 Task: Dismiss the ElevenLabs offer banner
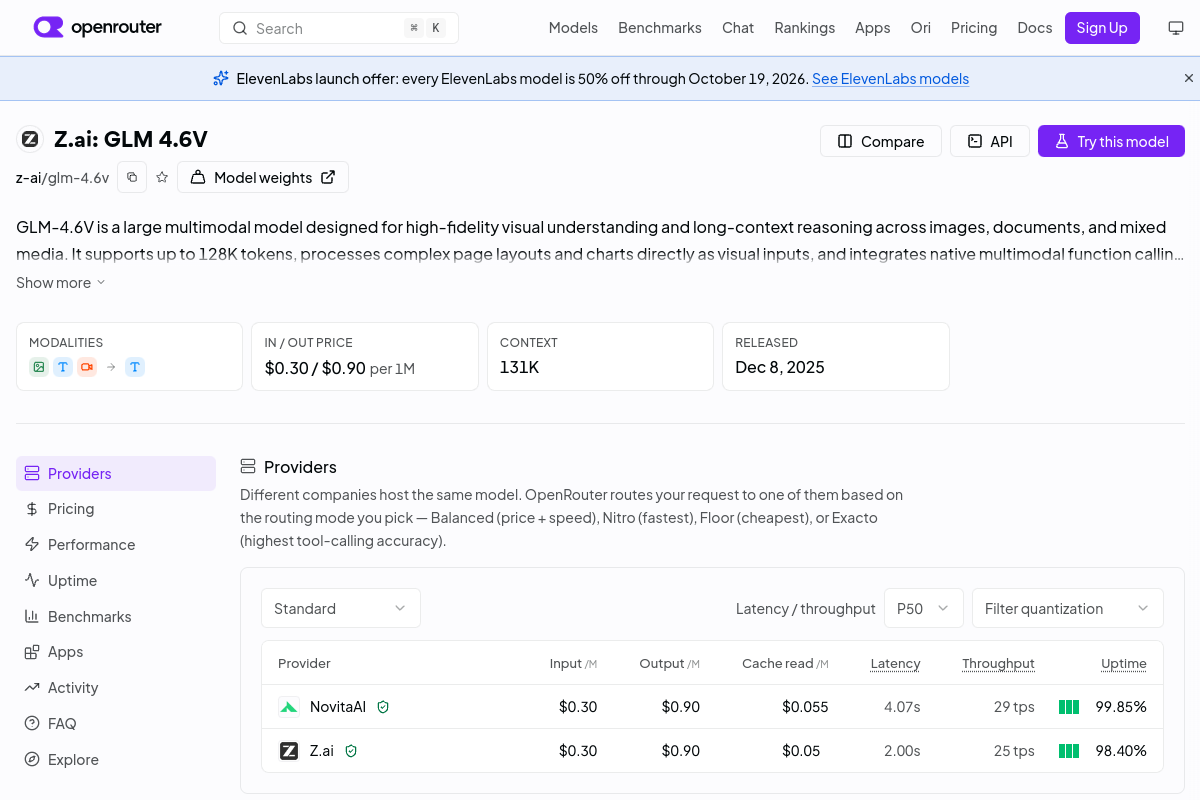click(x=1189, y=78)
